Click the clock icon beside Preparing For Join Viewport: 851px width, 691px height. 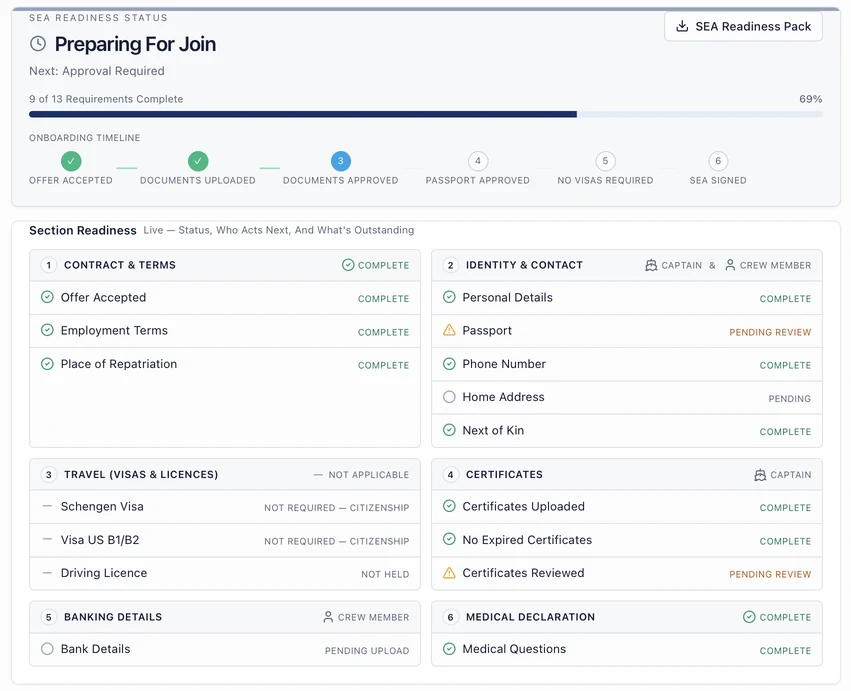coord(37,43)
